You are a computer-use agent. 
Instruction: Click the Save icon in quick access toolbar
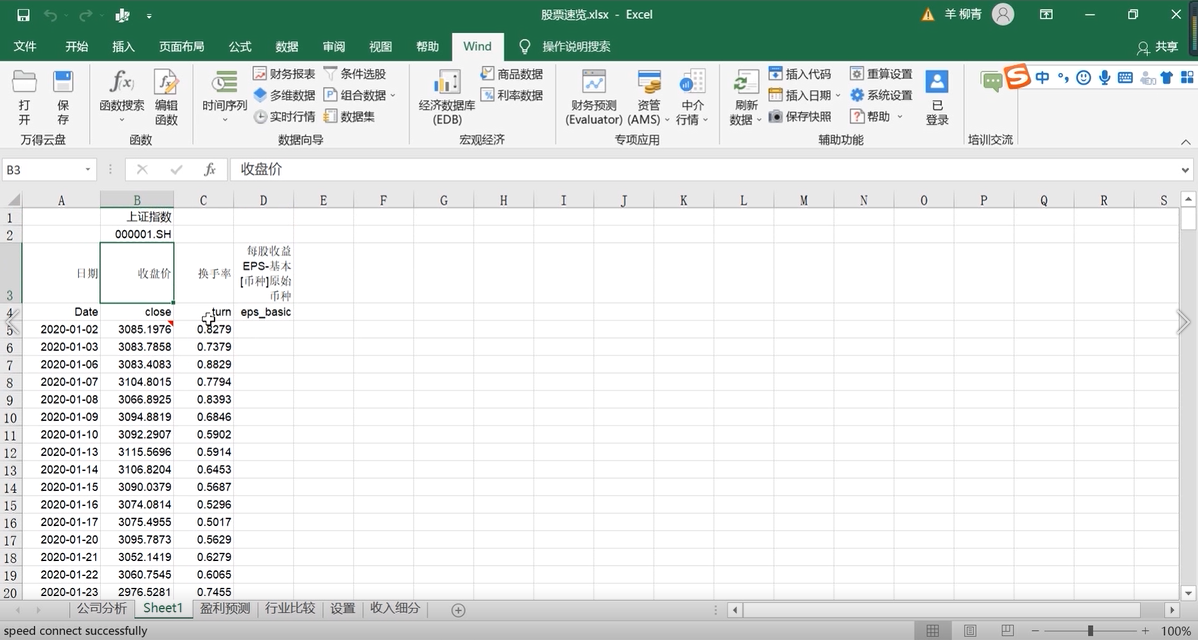click(x=23, y=15)
